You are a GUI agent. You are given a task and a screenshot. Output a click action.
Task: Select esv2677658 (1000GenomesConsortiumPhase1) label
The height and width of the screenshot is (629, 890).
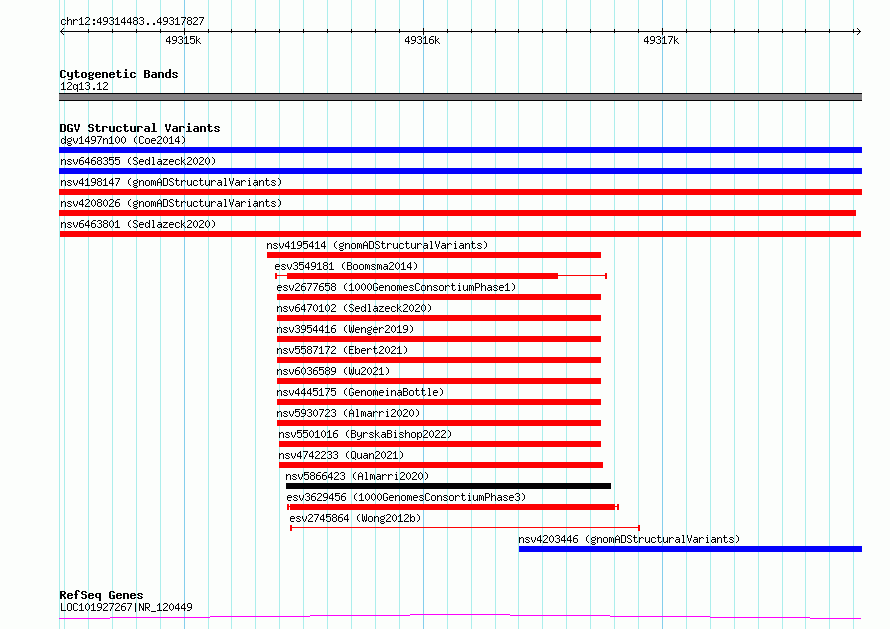tap(396, 287)
